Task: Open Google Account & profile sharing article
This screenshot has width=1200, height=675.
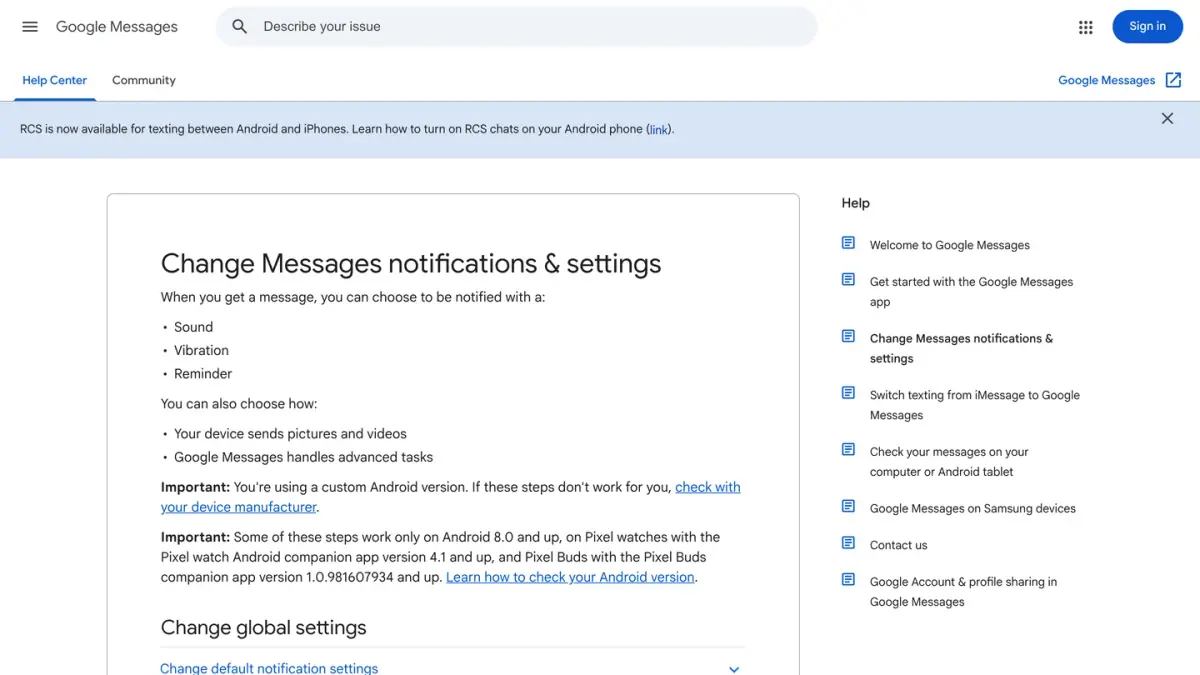Action: click(963, 592)
